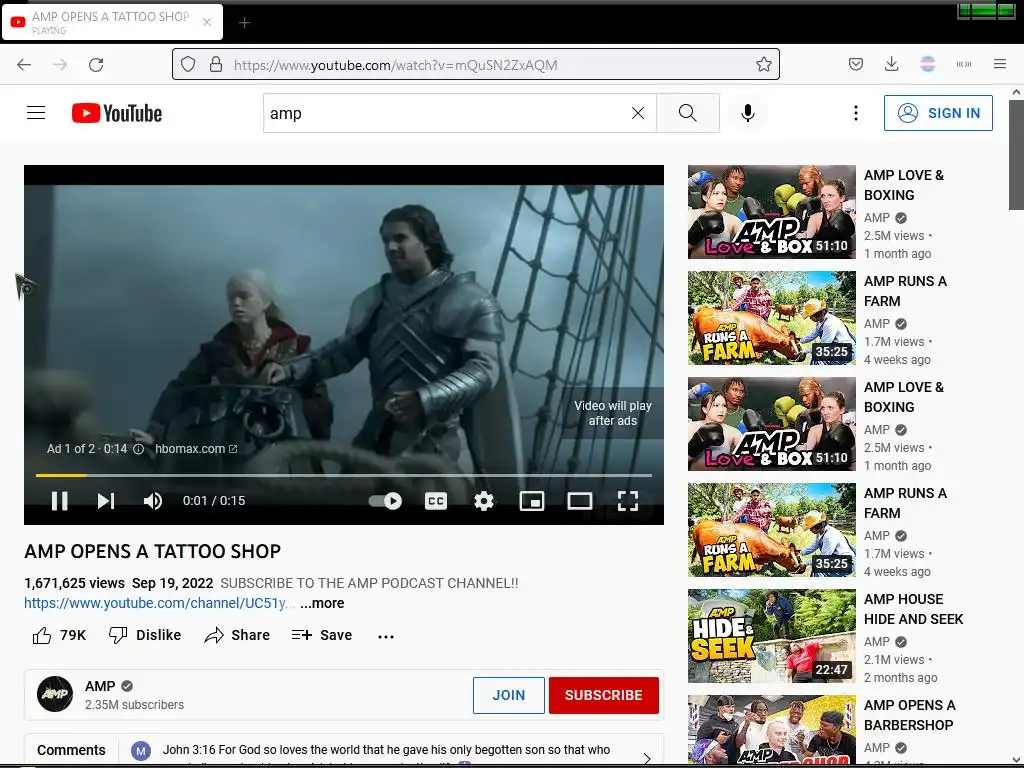This screenshot has height=768, width=1024.
Task: Open Firefox application menu
Action: coord(1000,64)
